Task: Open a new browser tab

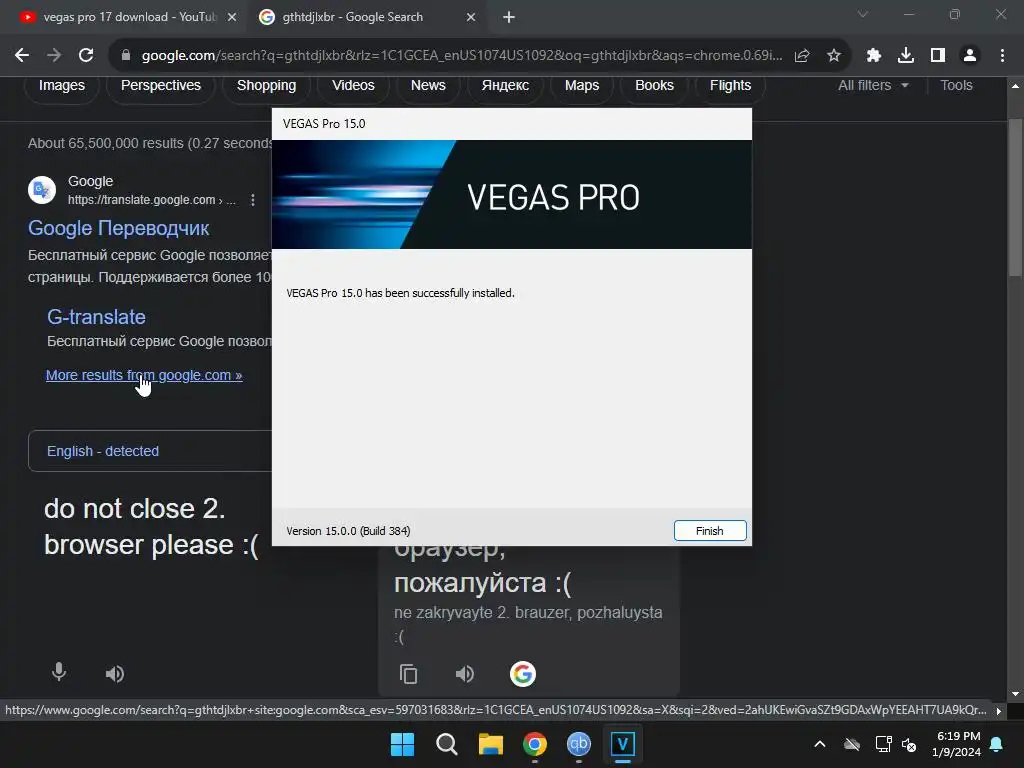Action: (x=509, y=17)
